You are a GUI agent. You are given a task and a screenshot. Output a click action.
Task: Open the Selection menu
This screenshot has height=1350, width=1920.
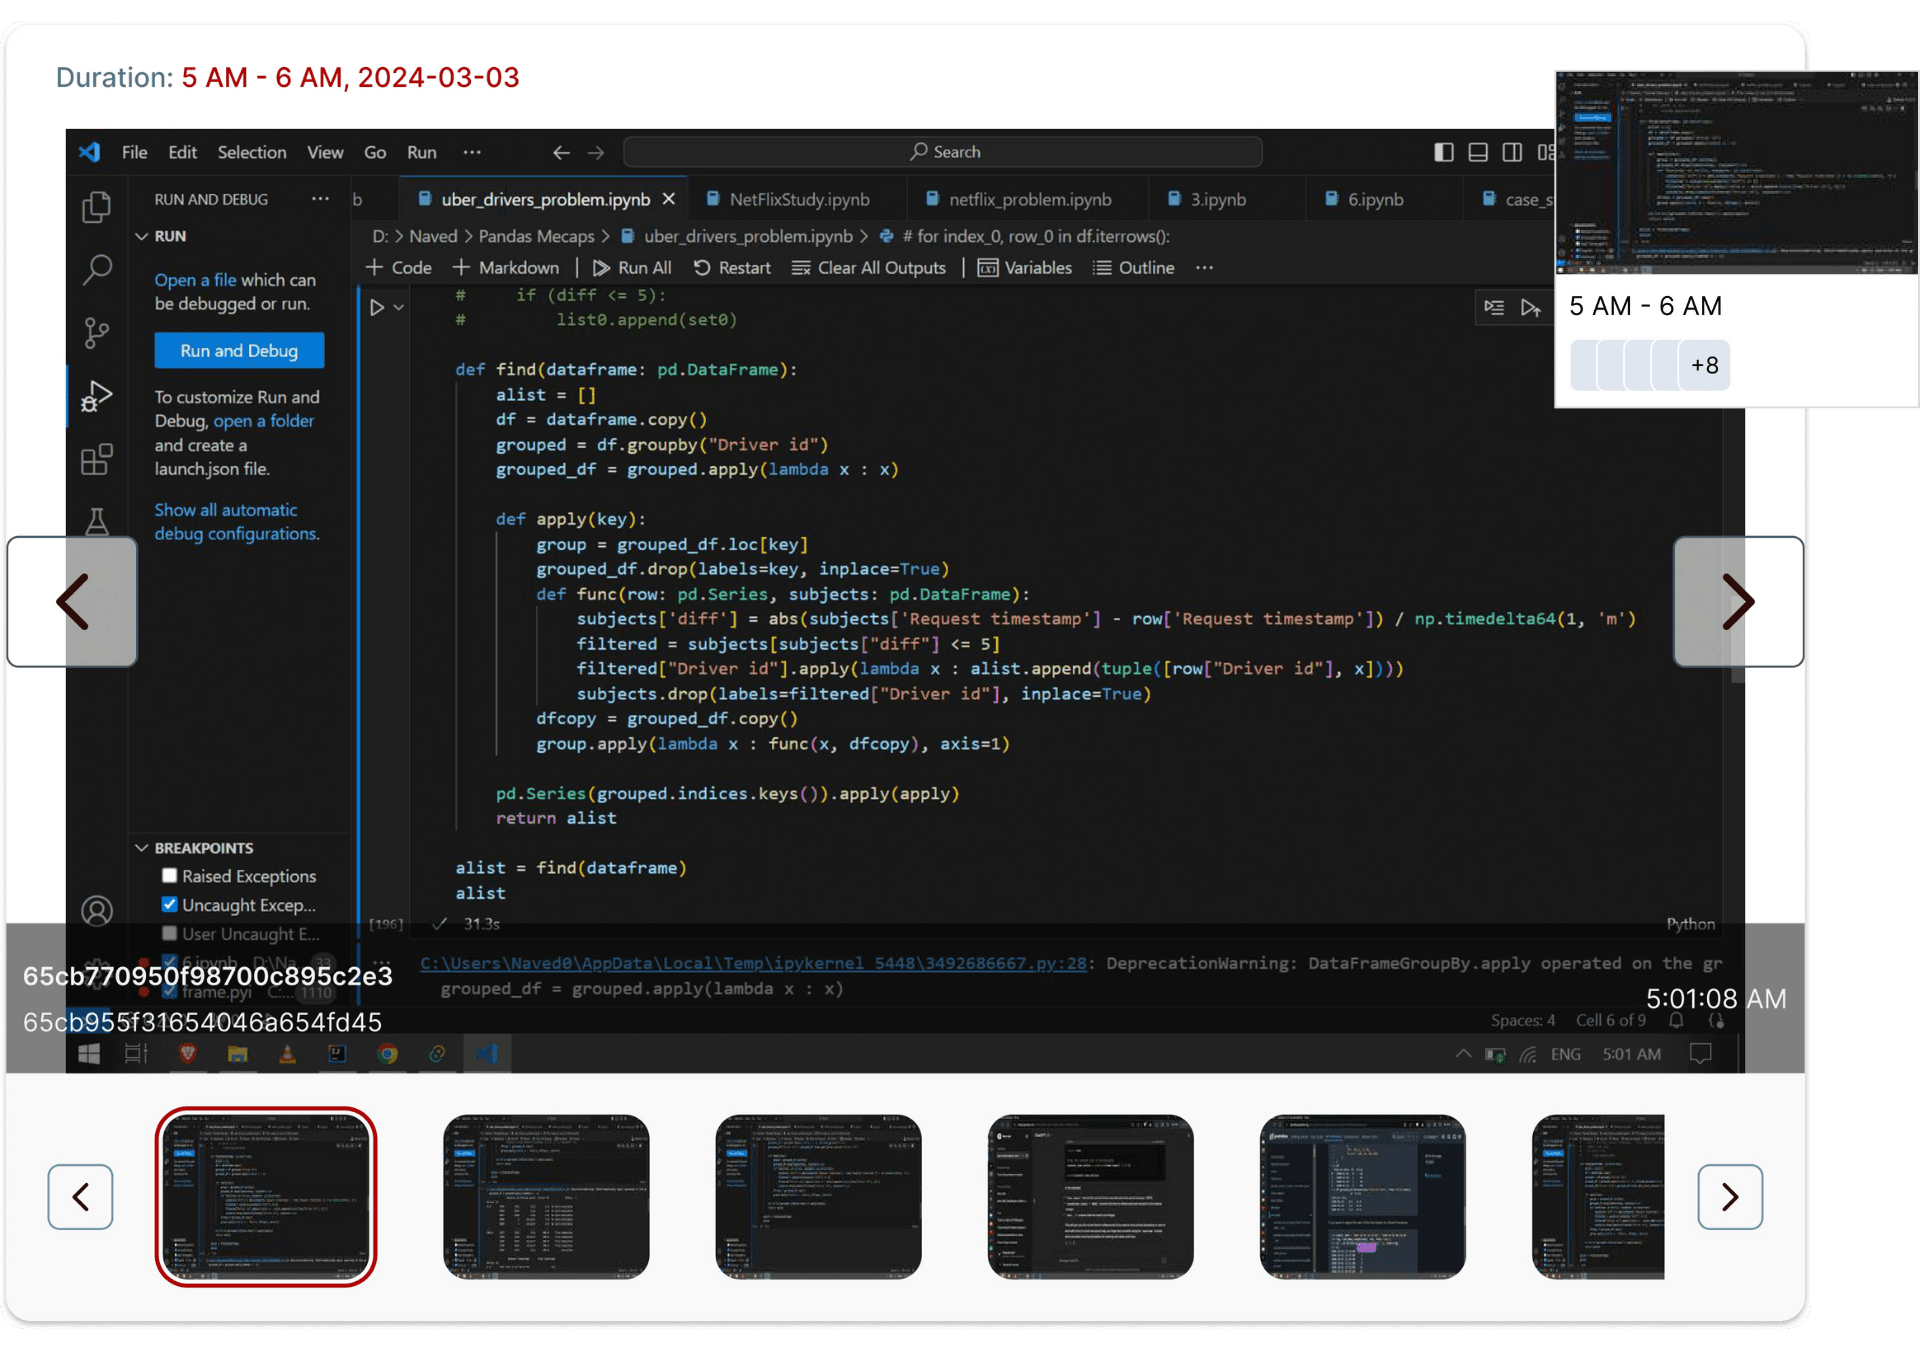coord(252,152)
